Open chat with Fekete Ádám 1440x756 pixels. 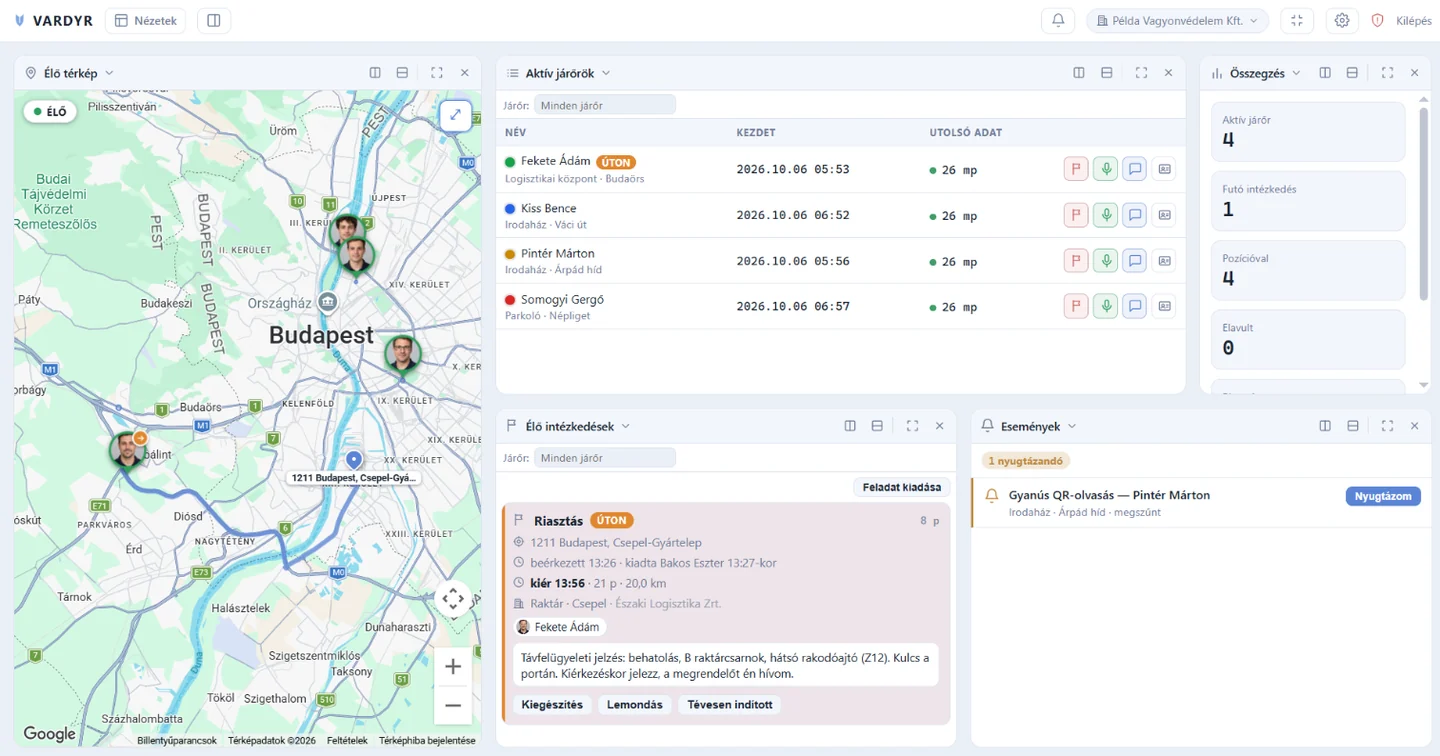(x=1135, y=169)
